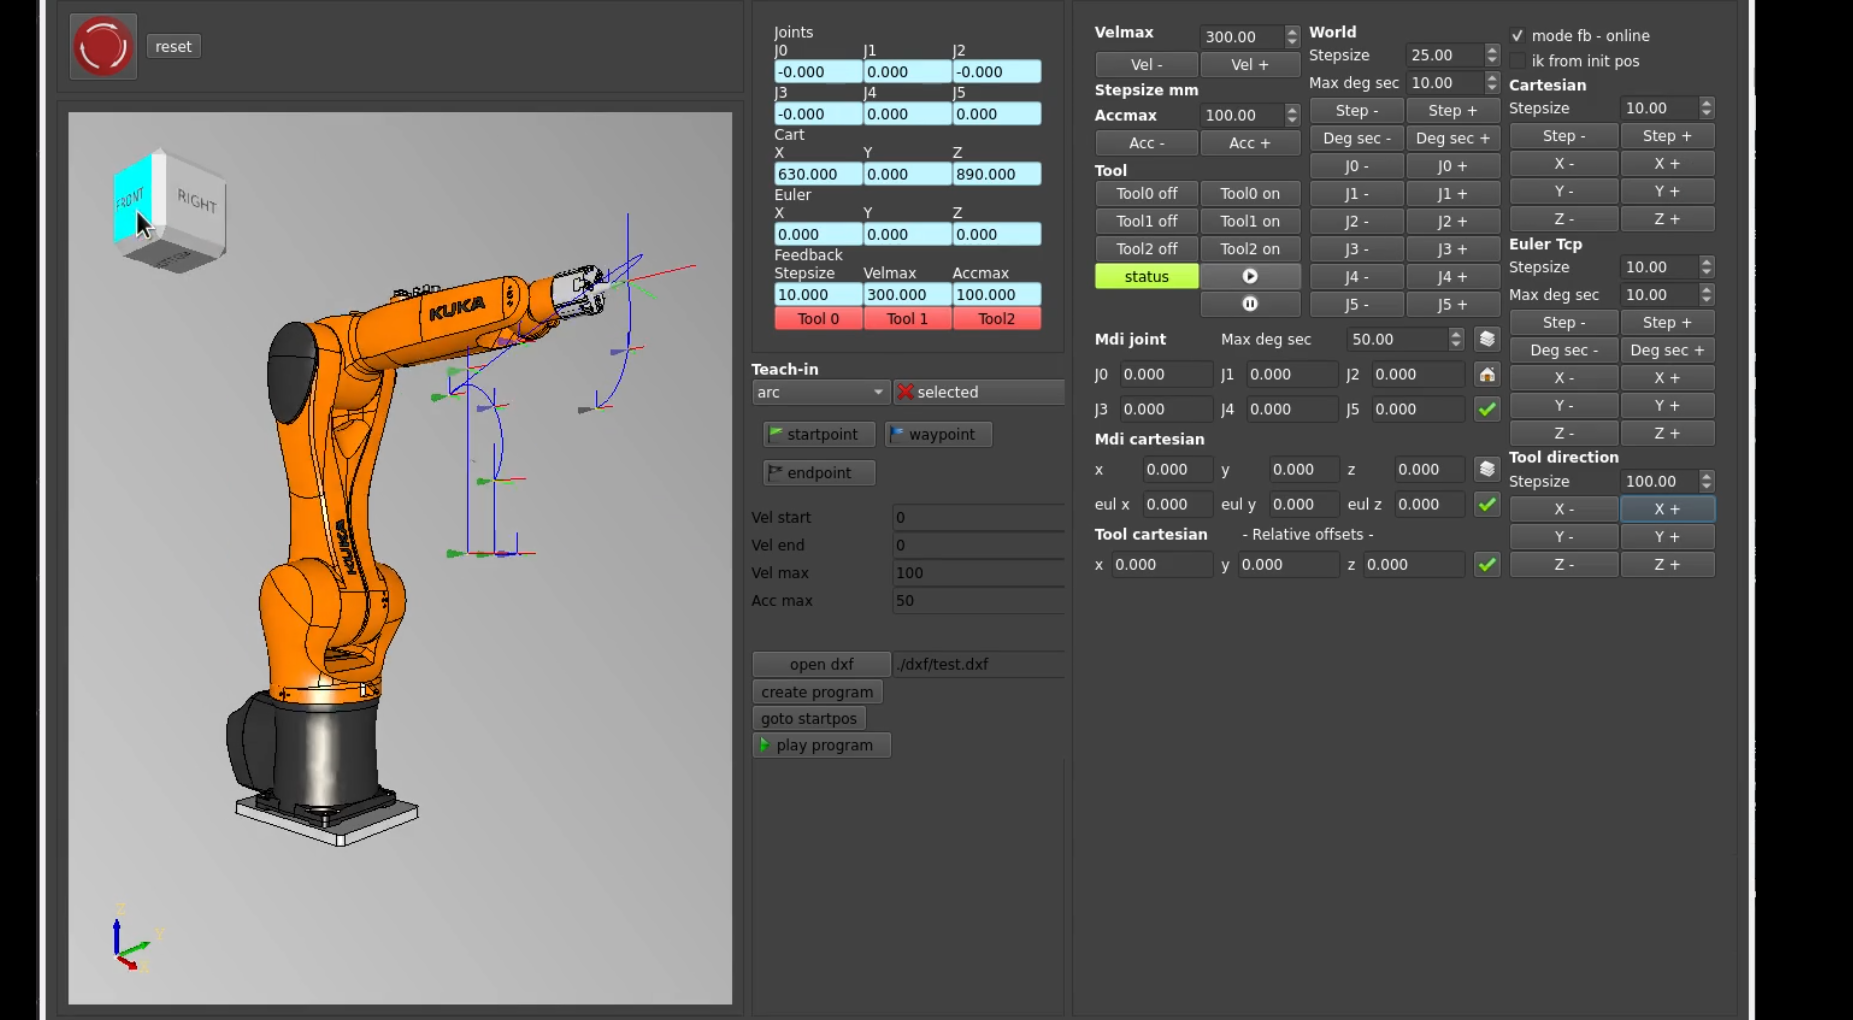Increase World Stepsize with up arrow

(1492, 50)
